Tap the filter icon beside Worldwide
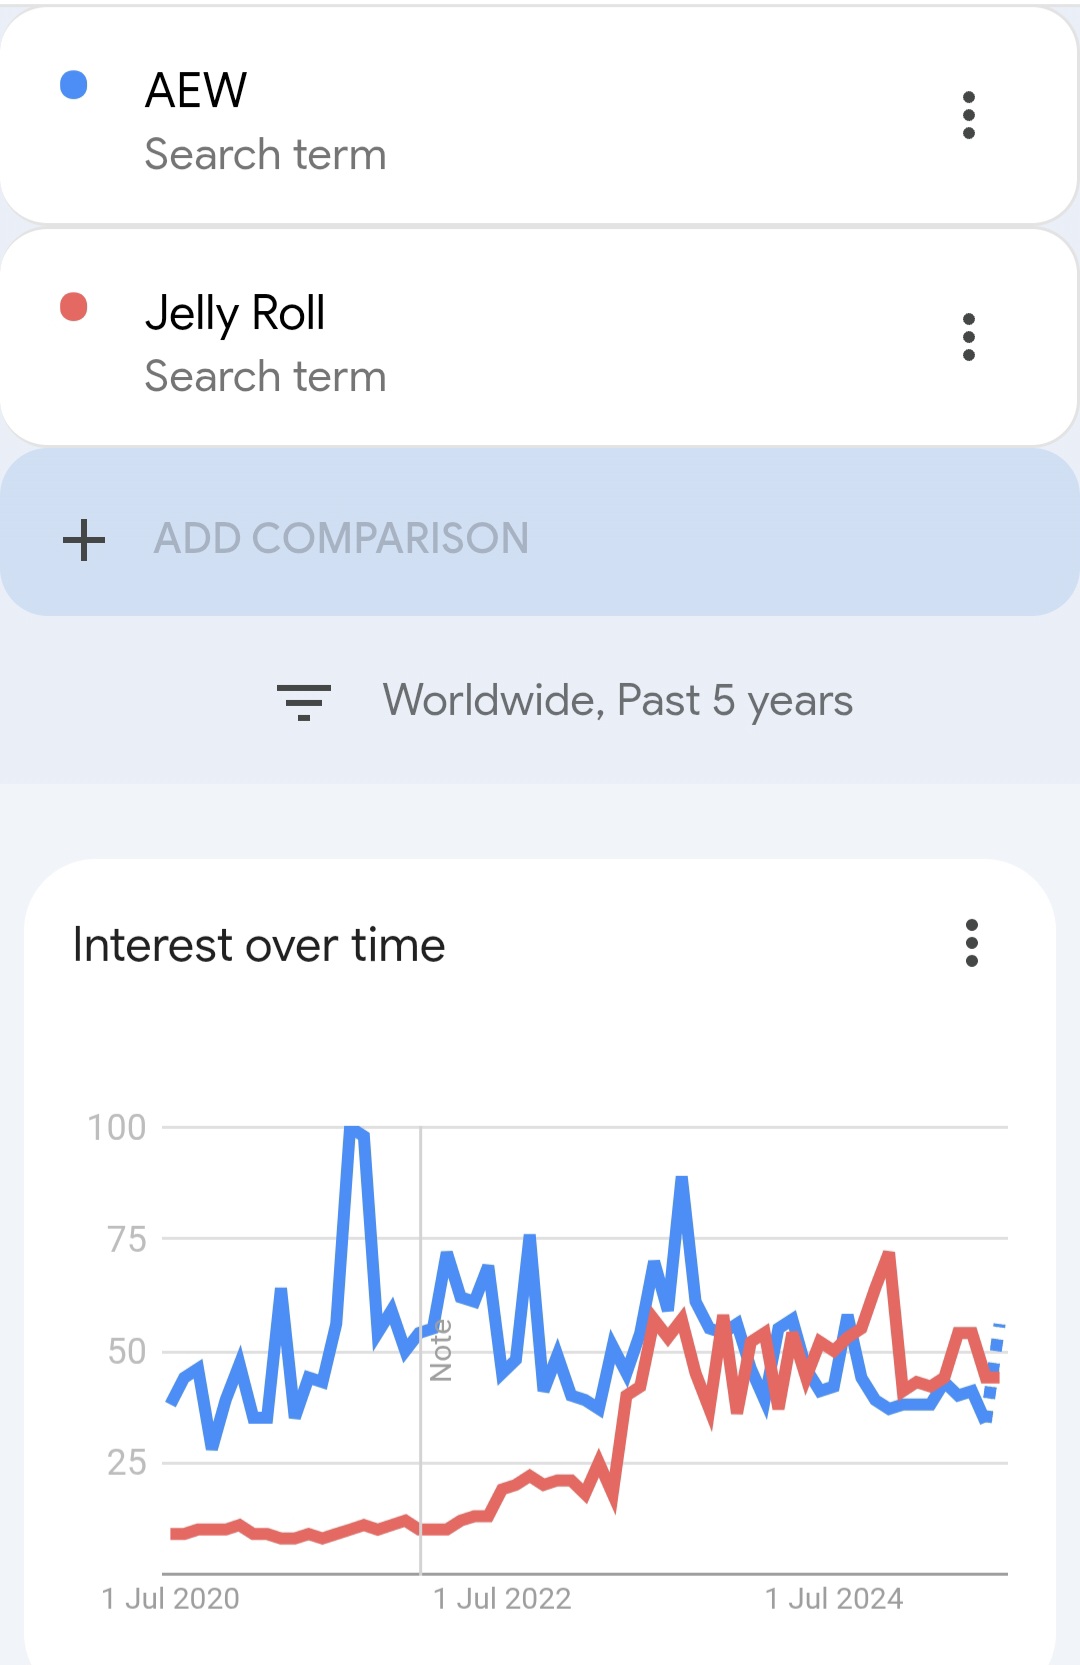1080x1665 pixels. [304, 701]
